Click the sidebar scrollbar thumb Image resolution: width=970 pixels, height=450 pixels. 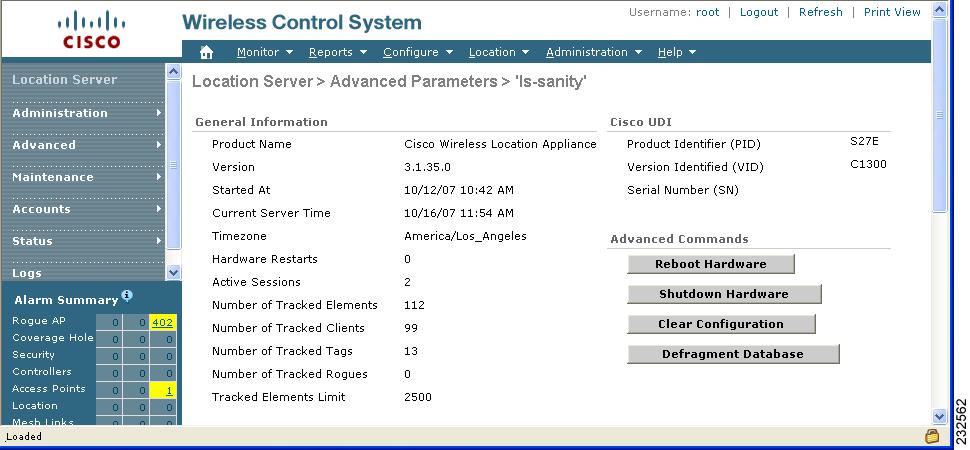(x=174, y=164)
